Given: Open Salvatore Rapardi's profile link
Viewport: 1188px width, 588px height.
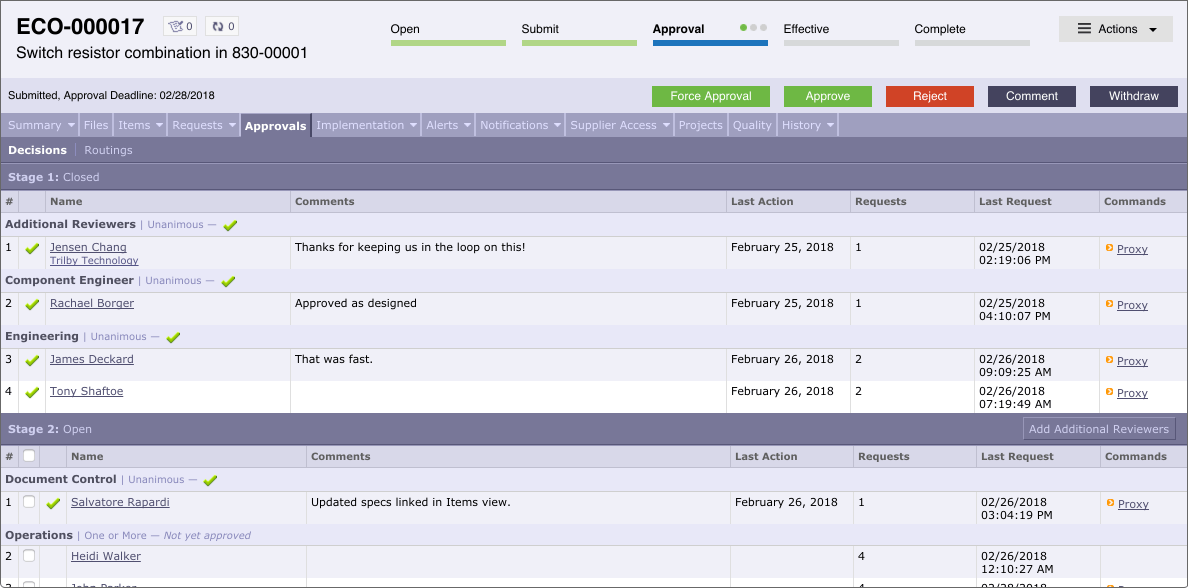Looking at the screenshot, I should point(120,502).
